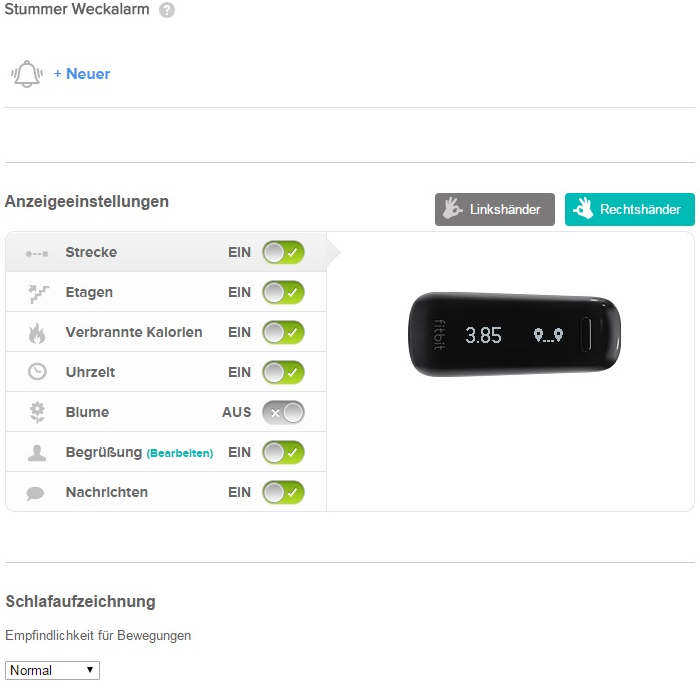Viewport: 700px width, 689px height.
Task: Click the Verbrannte Kalorien flame icon
Action: click(37, 332)
